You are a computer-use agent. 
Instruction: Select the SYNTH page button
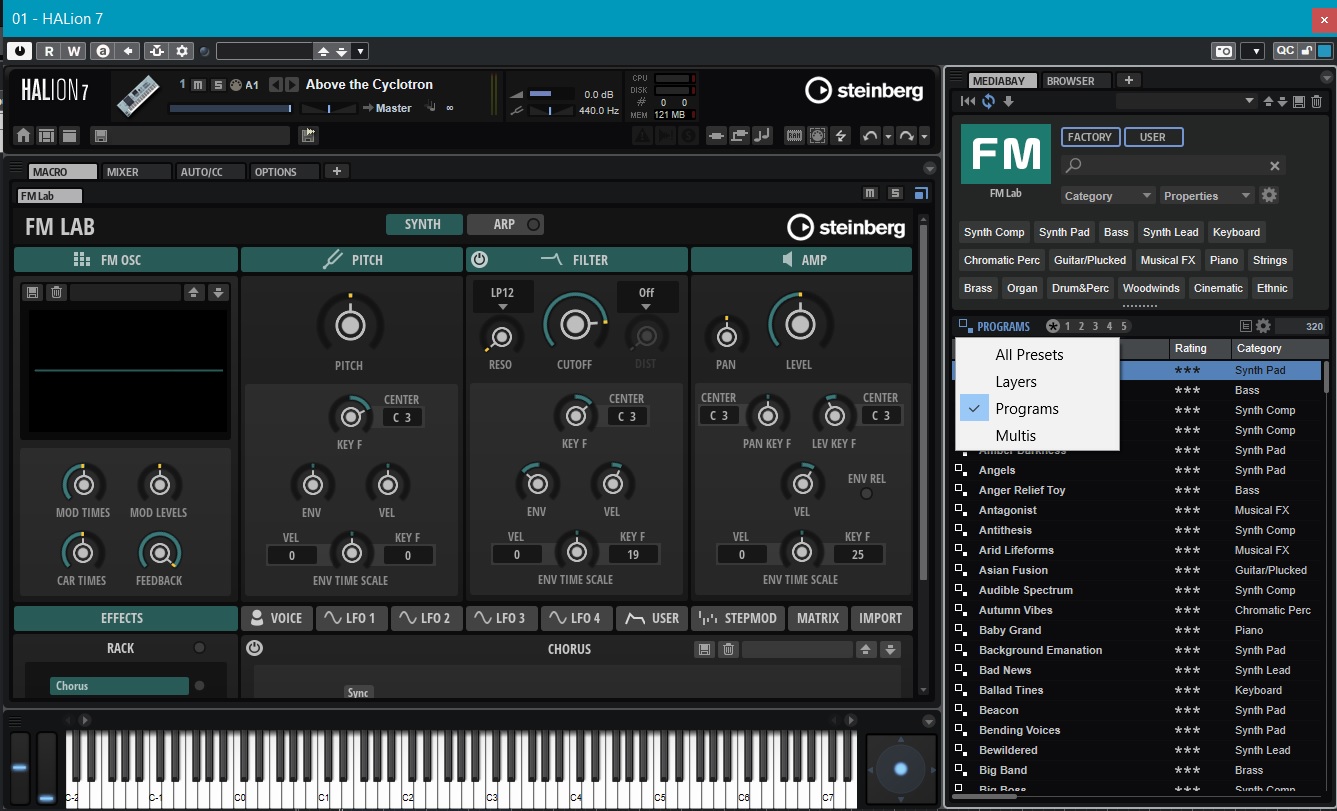pos(424,224)
